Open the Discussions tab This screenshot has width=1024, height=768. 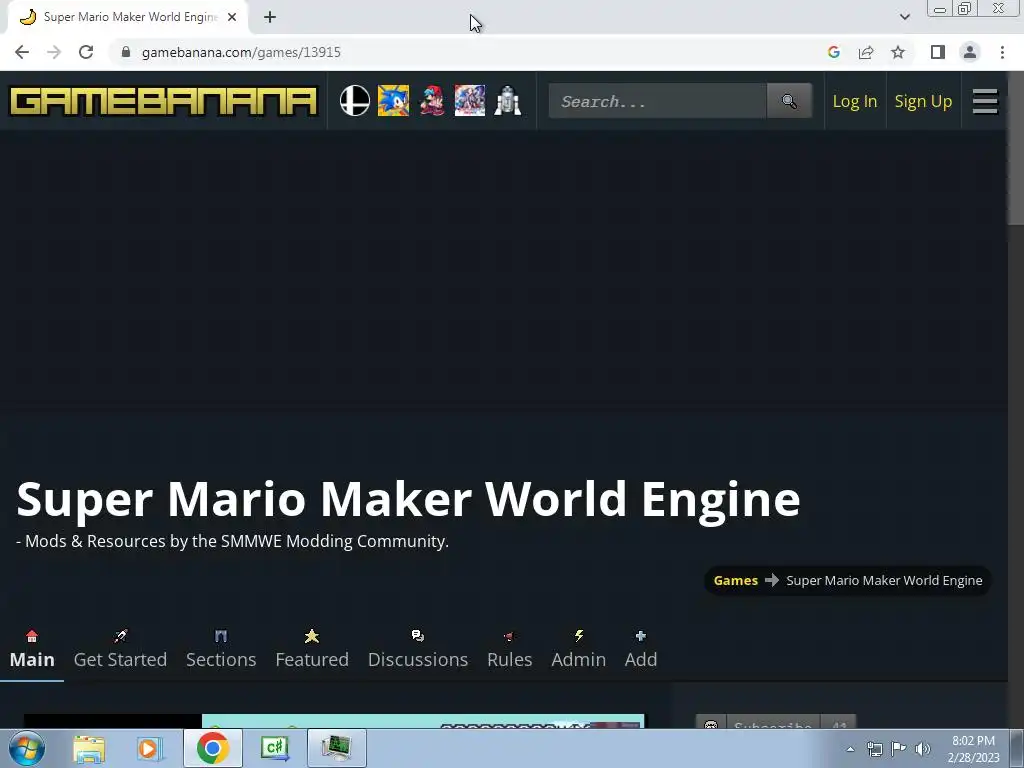[x=418, y=650]
